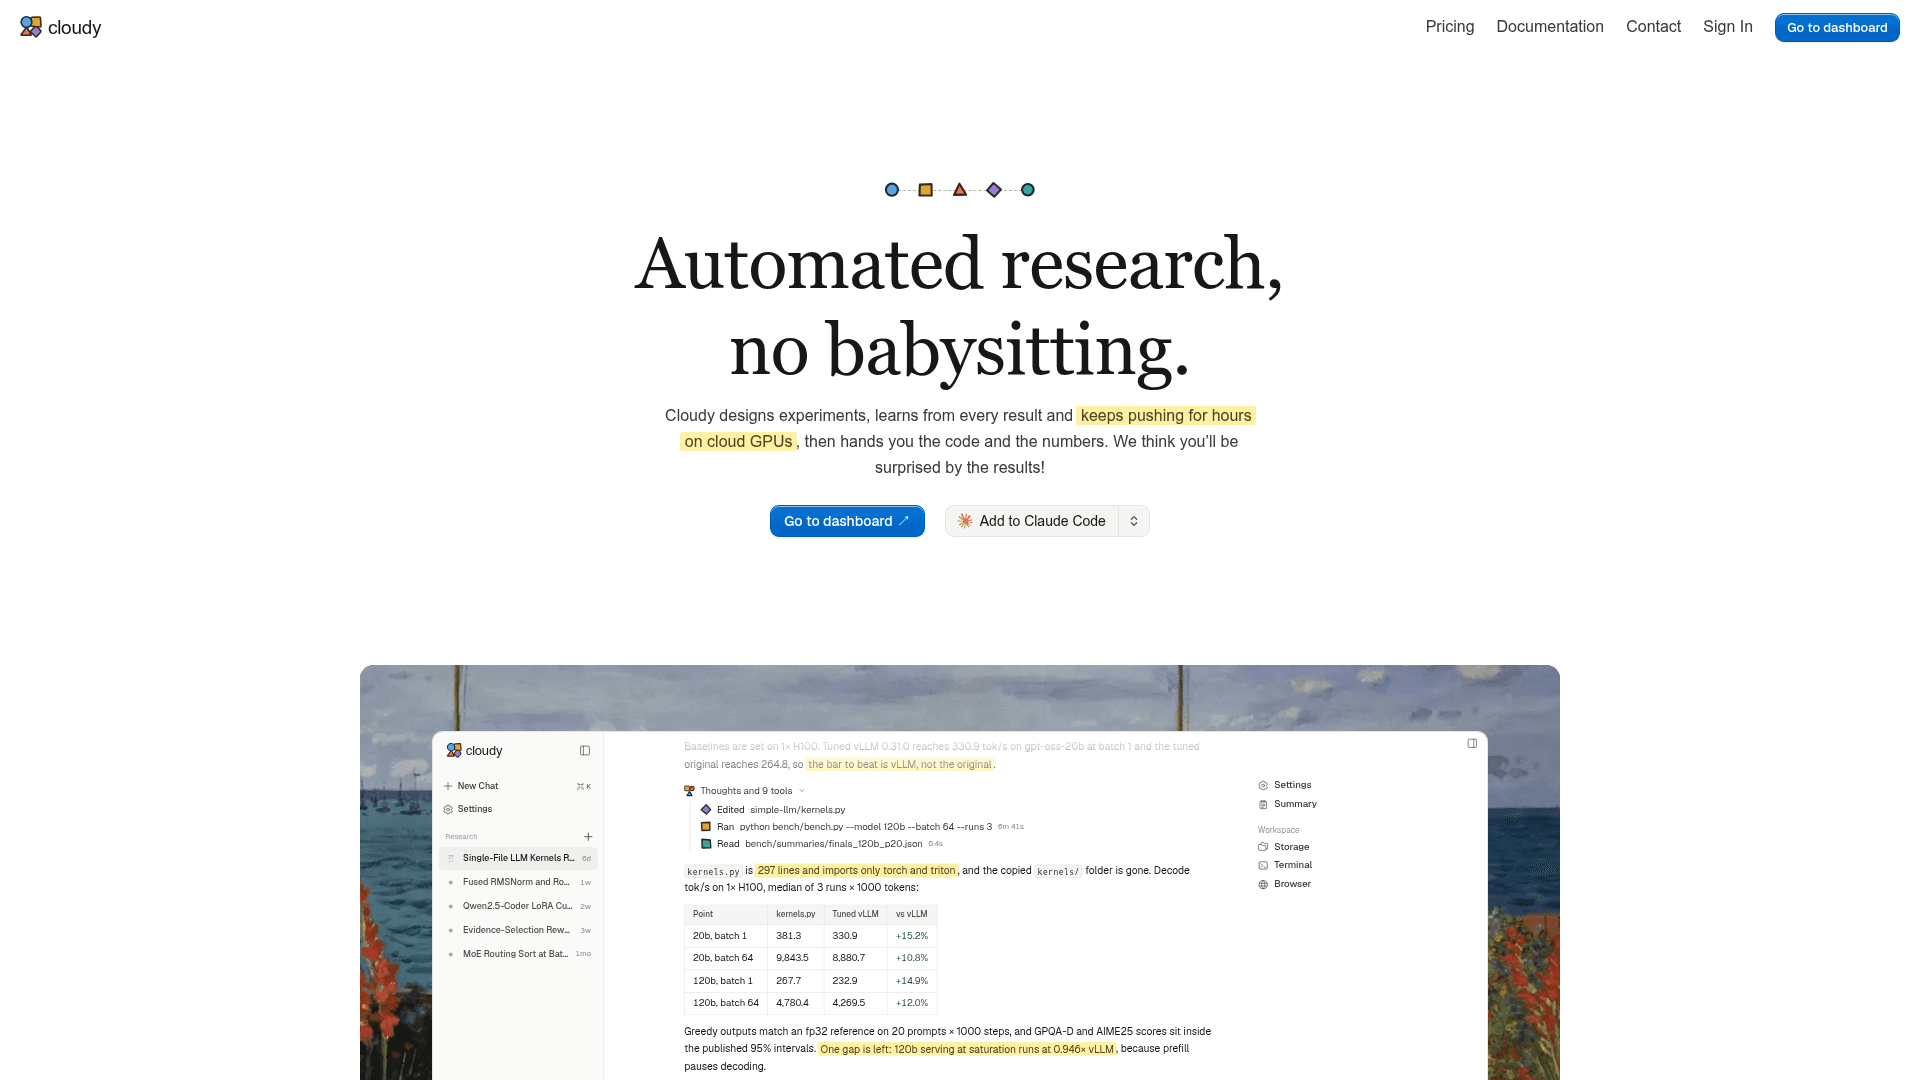Toggle the left sidebar collapse icon

coord(584,751)
